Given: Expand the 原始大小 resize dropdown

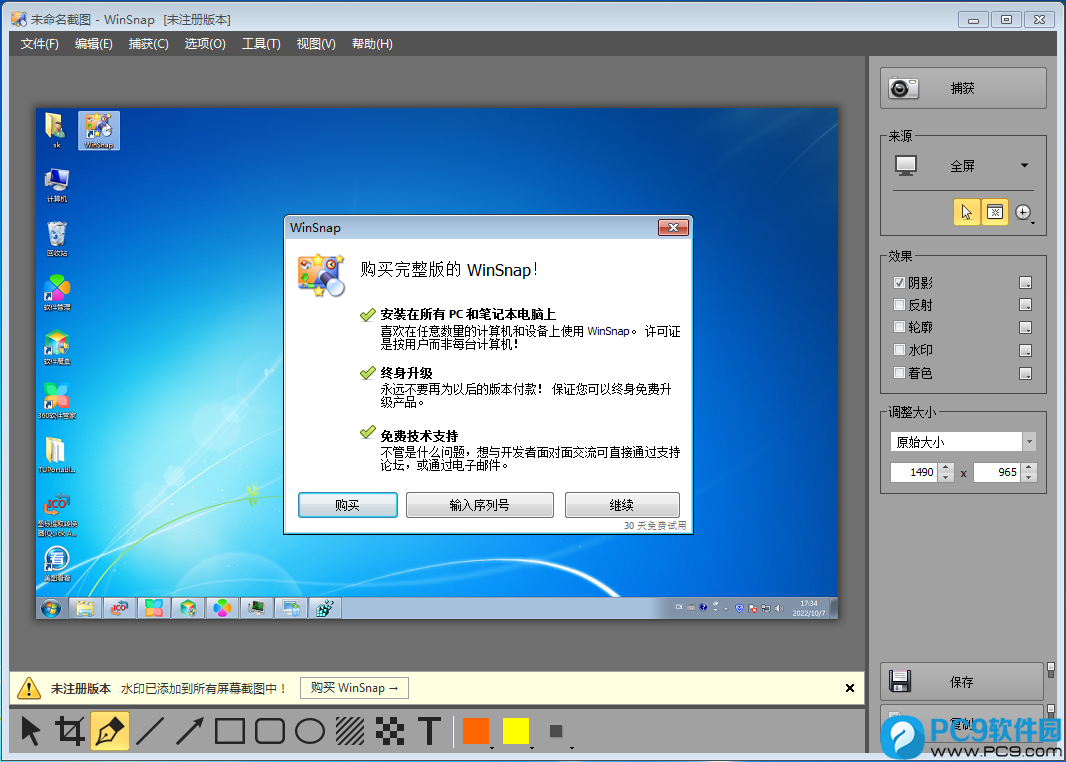Looking at the screenshot, I should click(1029, 442).
